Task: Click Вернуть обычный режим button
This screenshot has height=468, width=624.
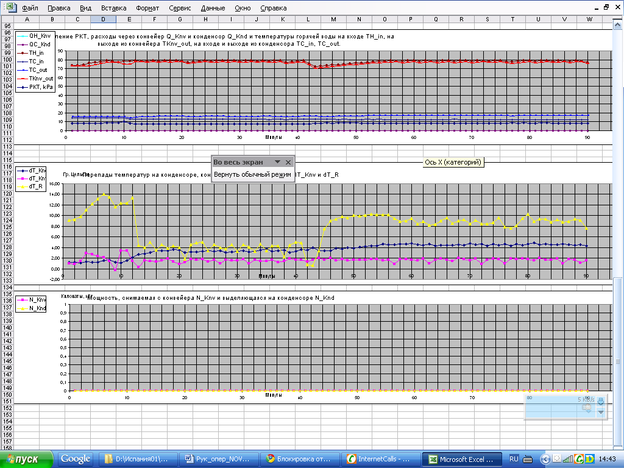Action: tap(253, 174)
